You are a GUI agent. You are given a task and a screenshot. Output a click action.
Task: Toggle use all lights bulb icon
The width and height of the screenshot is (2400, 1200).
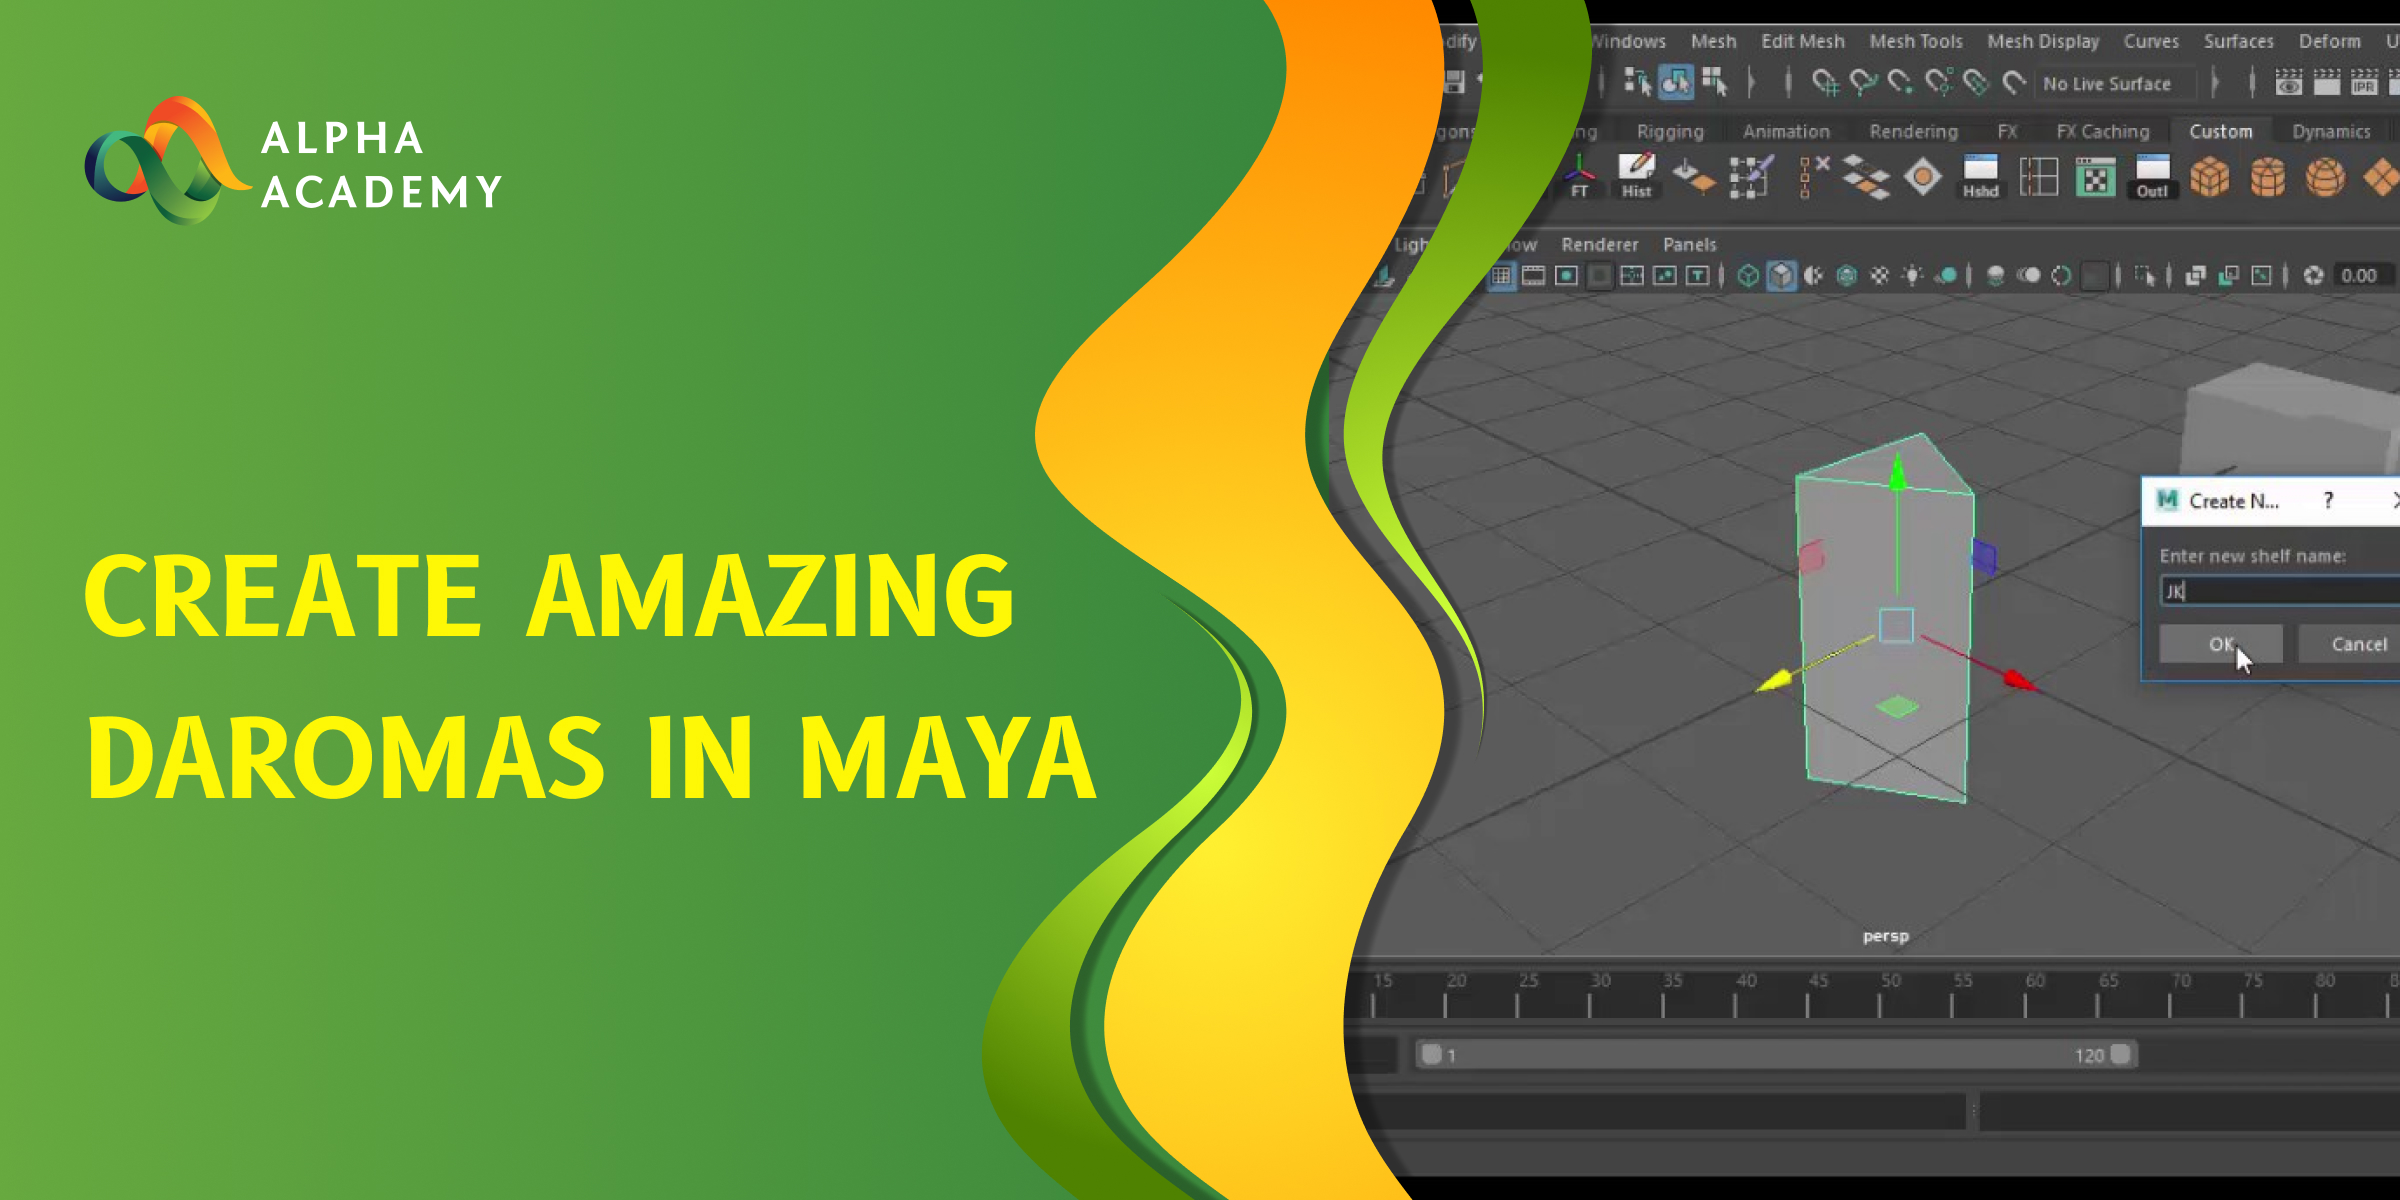pos(1912,276)
